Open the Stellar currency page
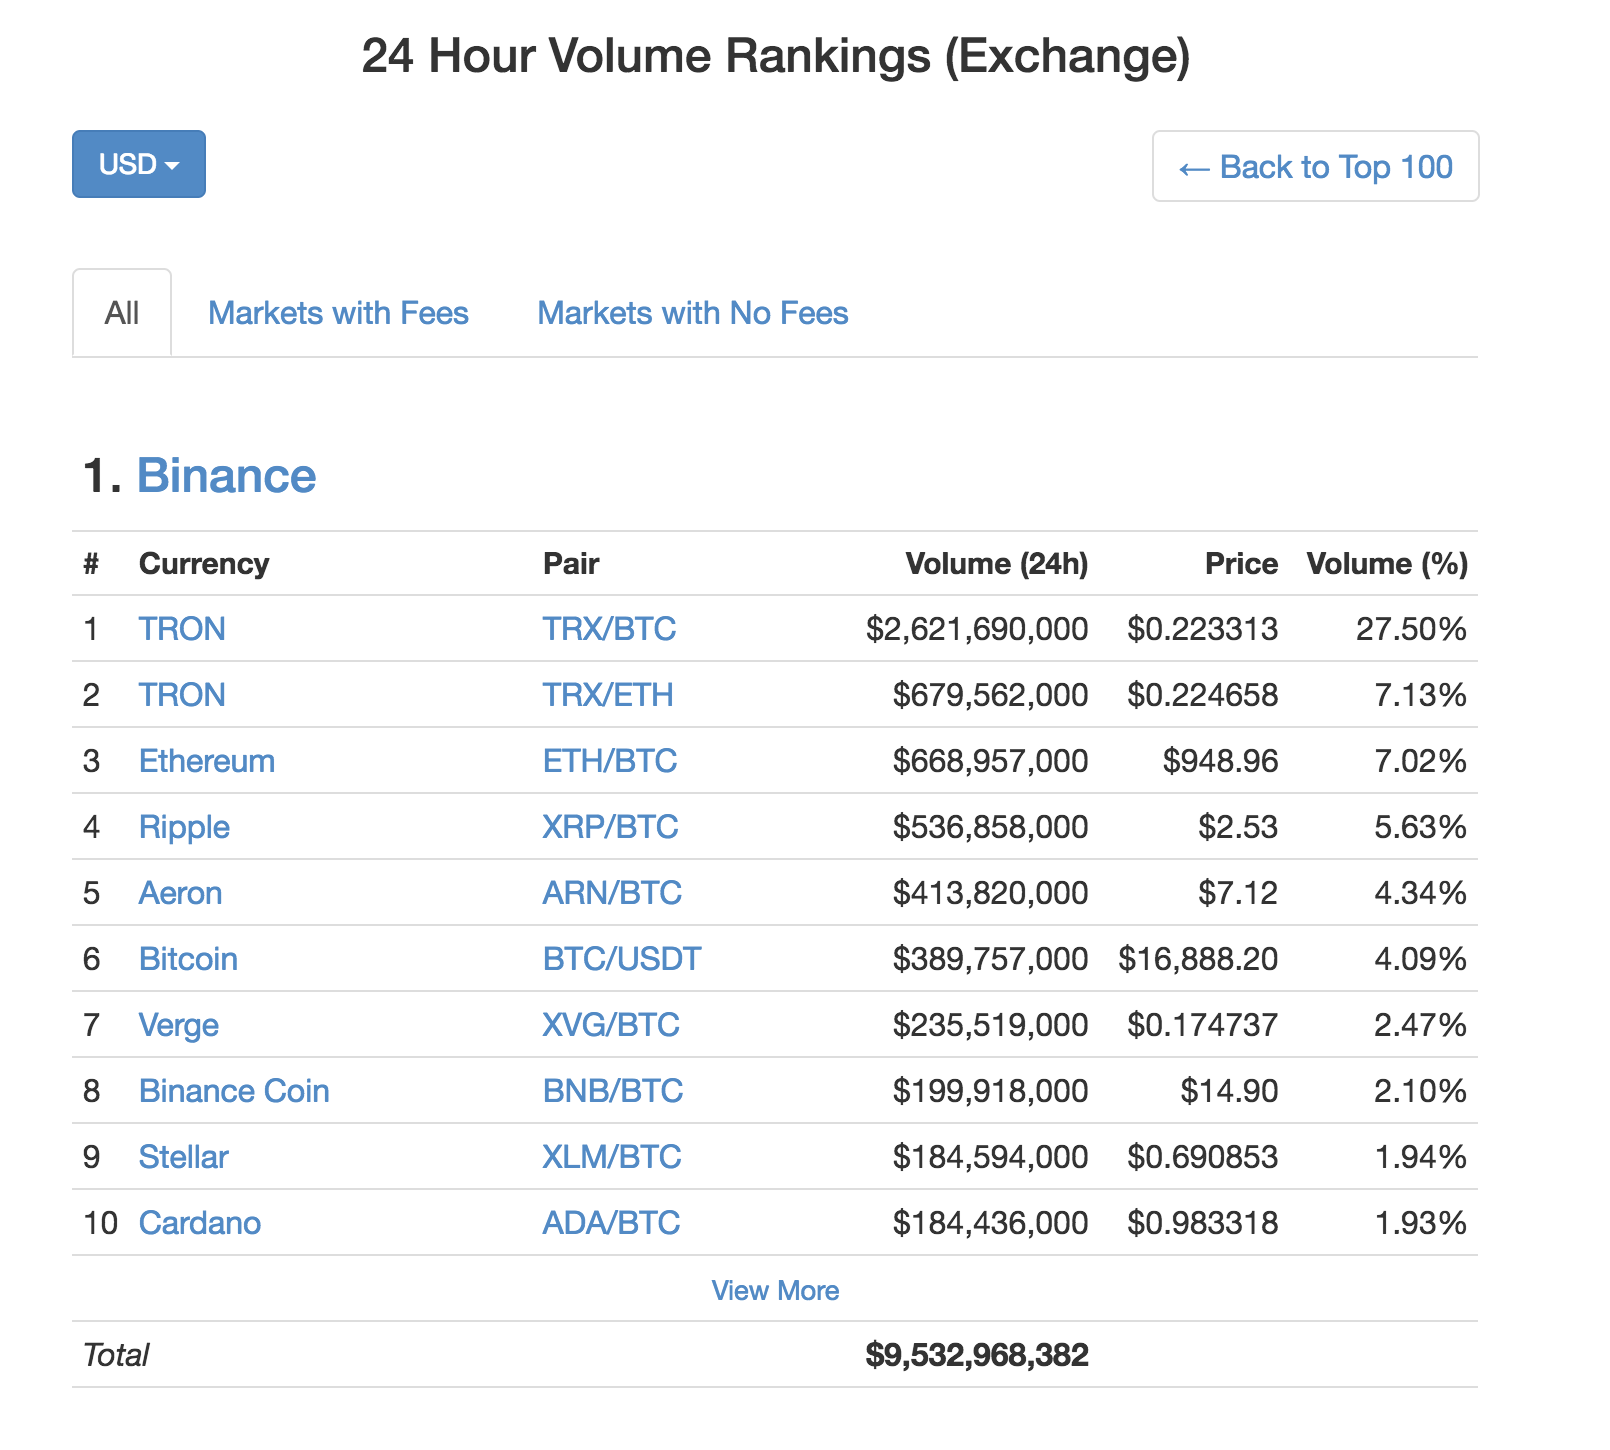 point(182,1156)
